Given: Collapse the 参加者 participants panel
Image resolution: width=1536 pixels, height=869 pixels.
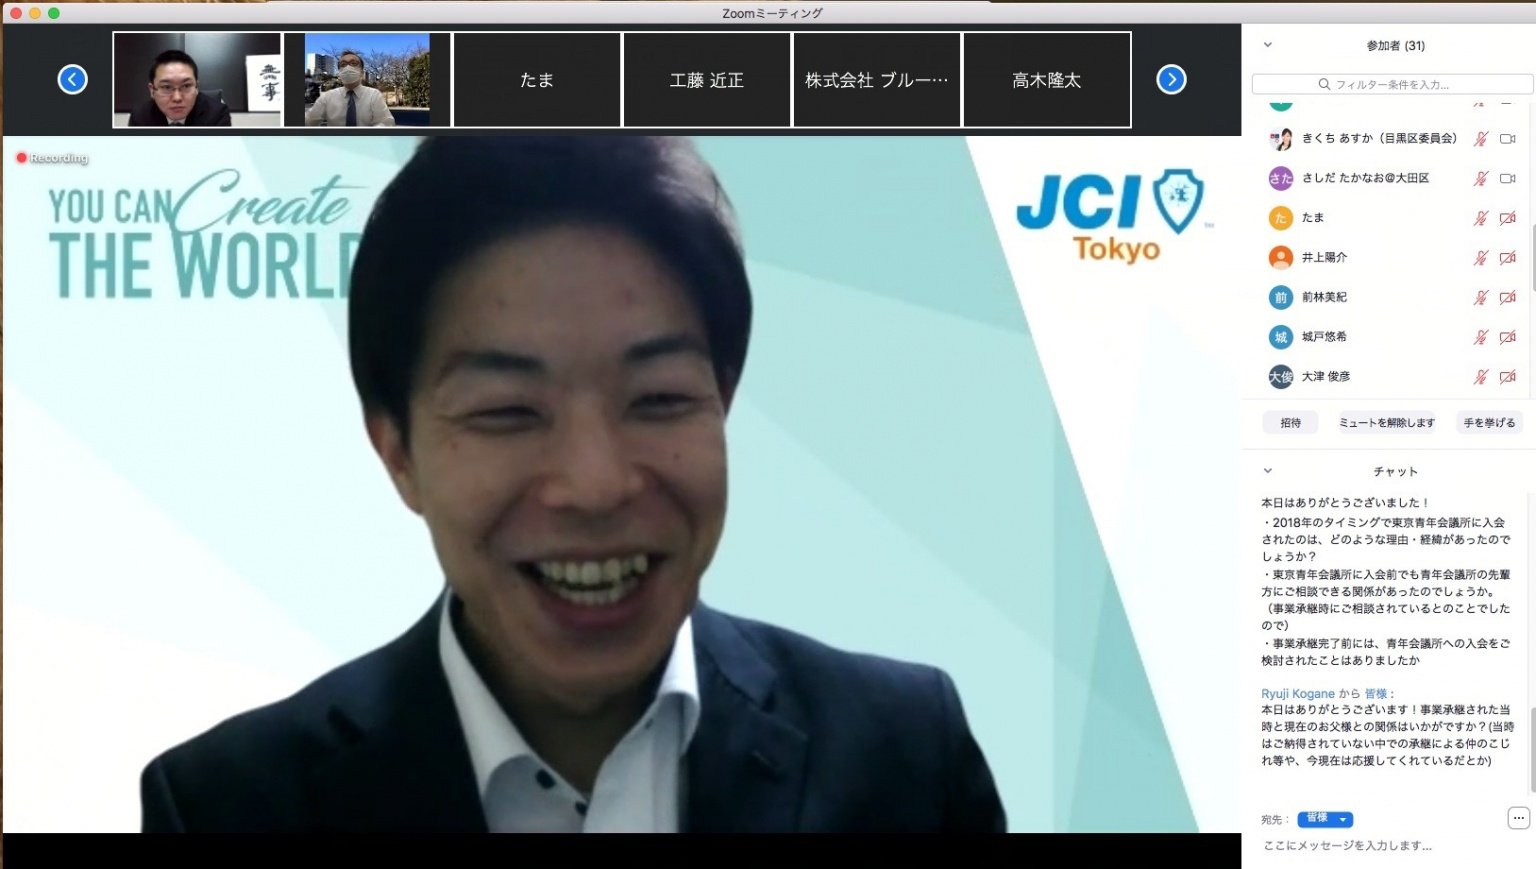Looking at the screenshot, I should (1268, 45).
